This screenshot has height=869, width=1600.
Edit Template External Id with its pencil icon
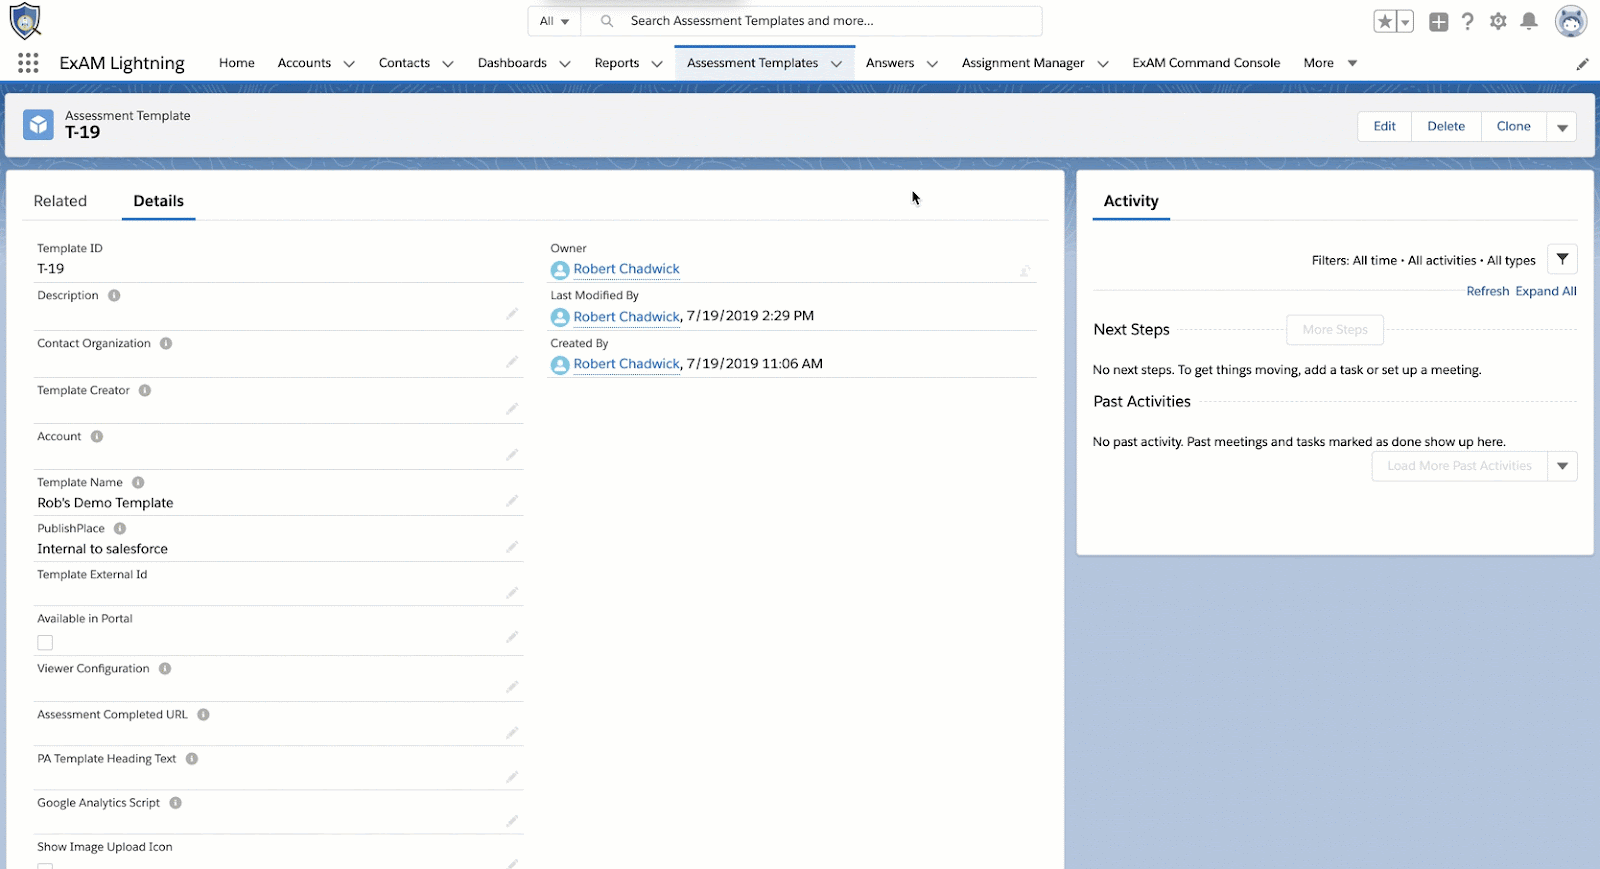point(512,593)
